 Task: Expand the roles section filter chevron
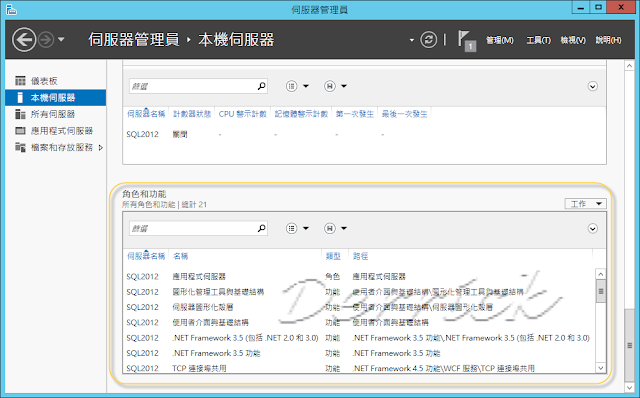tap(593, 228)
